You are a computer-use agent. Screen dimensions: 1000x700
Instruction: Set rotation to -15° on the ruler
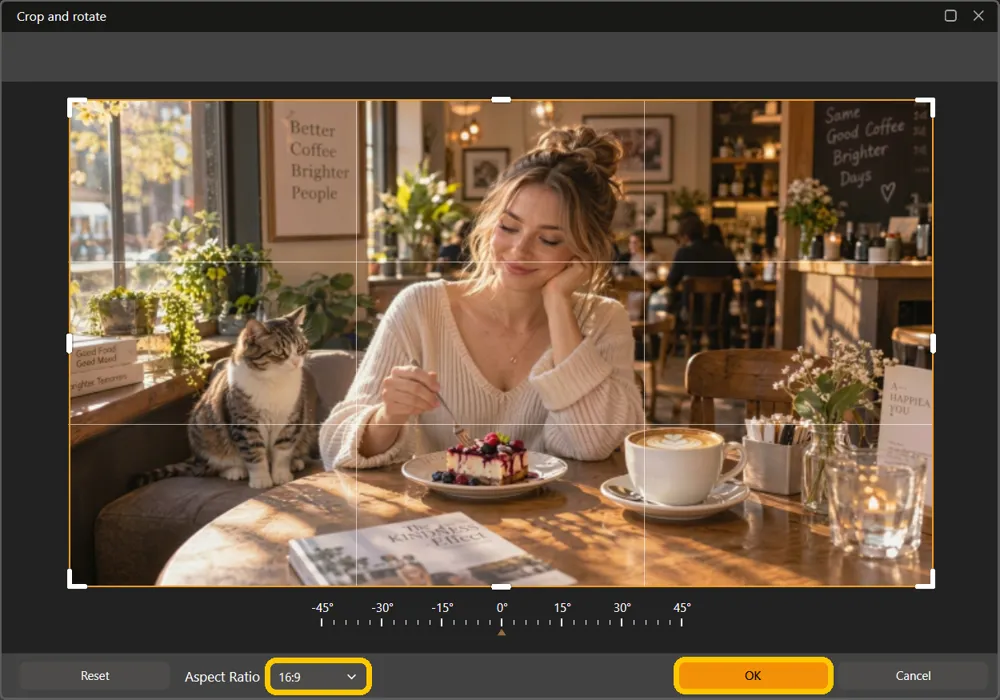pos(441,622)
